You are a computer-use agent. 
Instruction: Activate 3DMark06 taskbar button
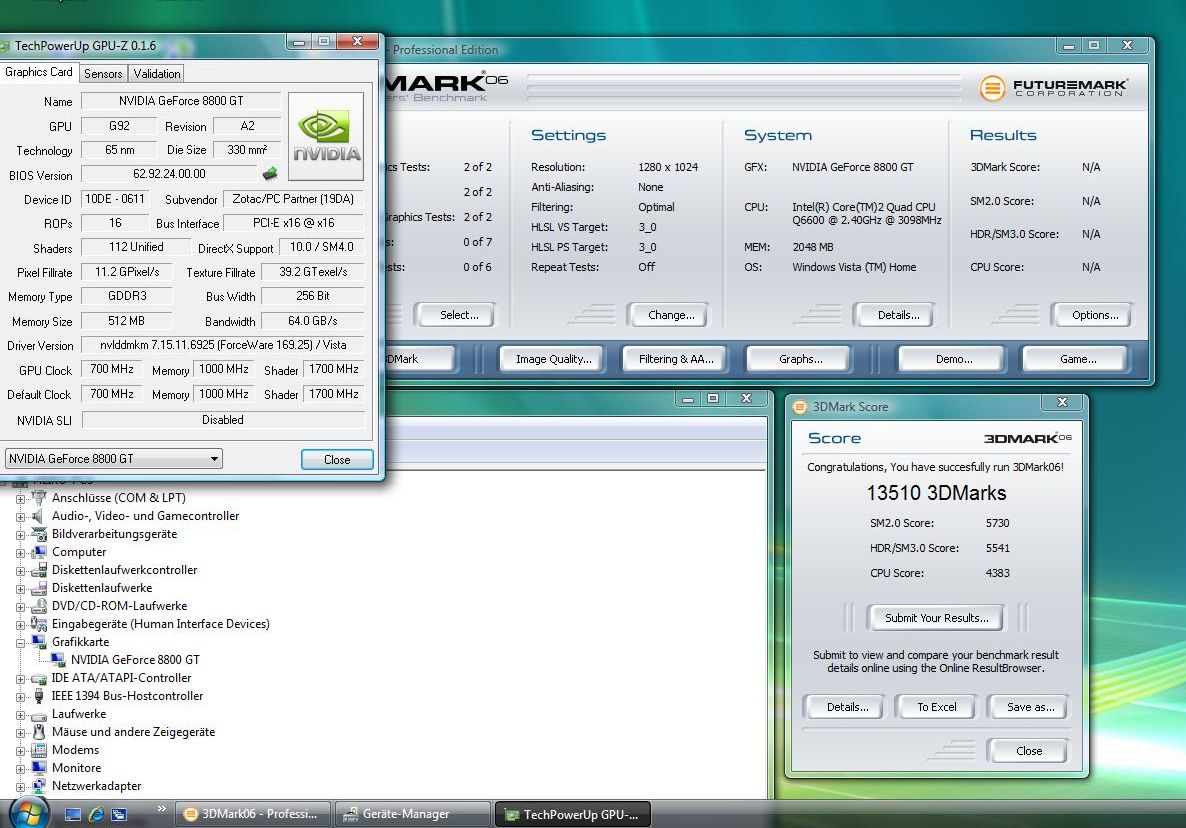253,814
